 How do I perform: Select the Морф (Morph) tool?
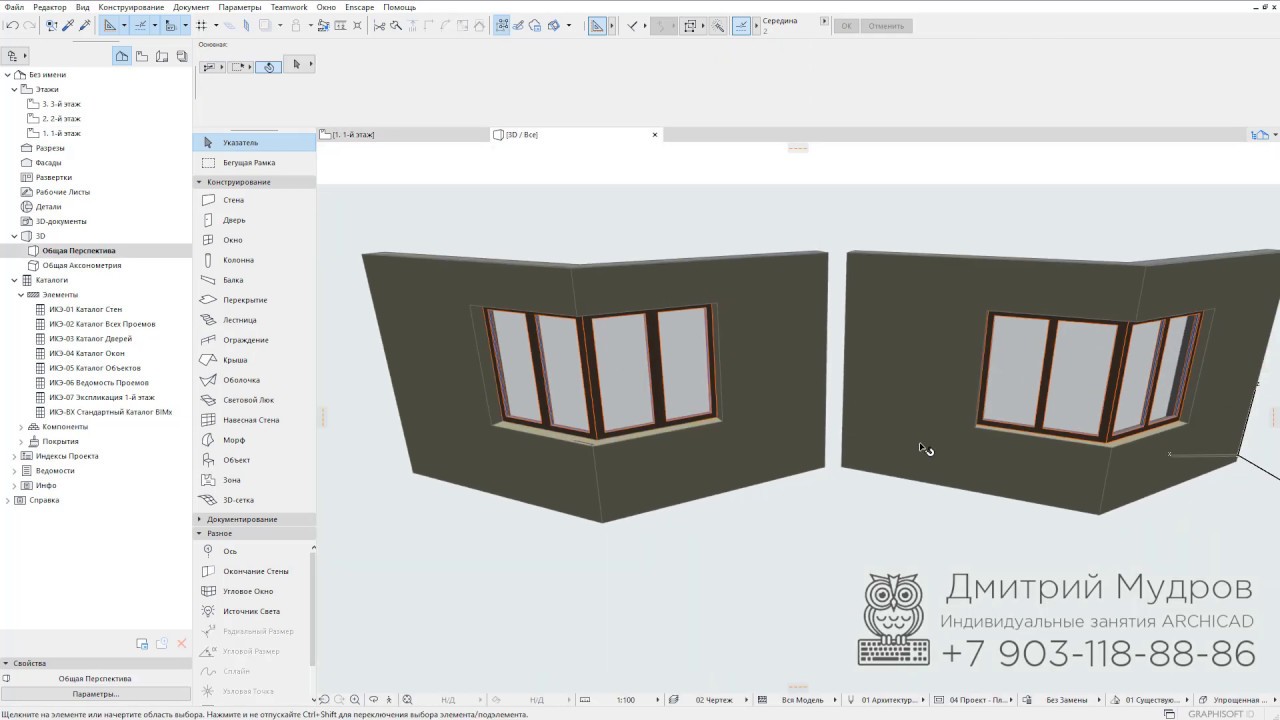tap(254, 440)
